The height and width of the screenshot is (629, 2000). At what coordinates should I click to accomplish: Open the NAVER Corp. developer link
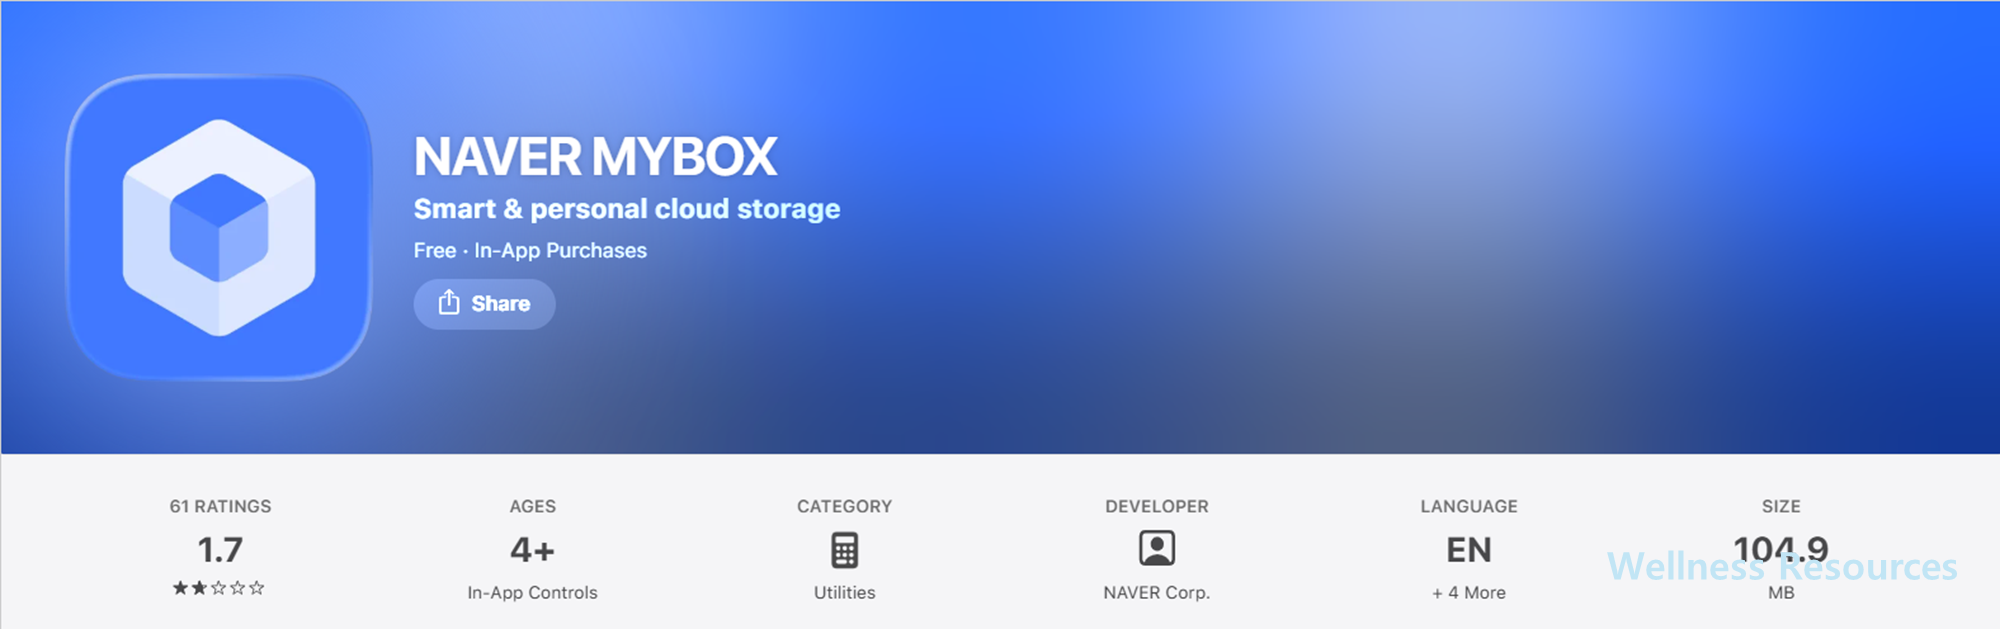(x=1157, y=593)
